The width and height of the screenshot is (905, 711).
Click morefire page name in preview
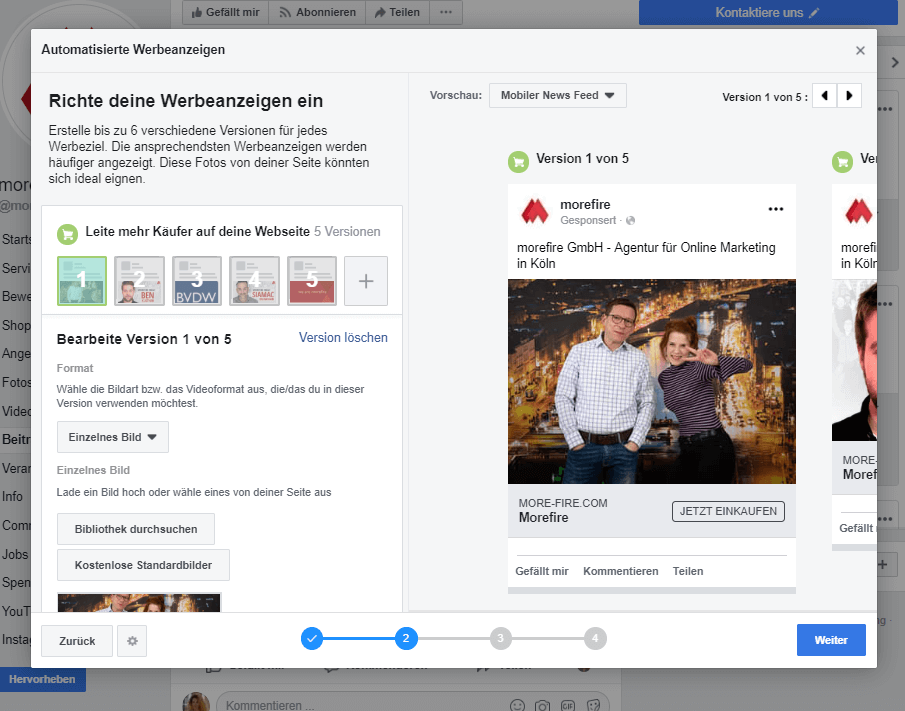[x=585, y=204]
